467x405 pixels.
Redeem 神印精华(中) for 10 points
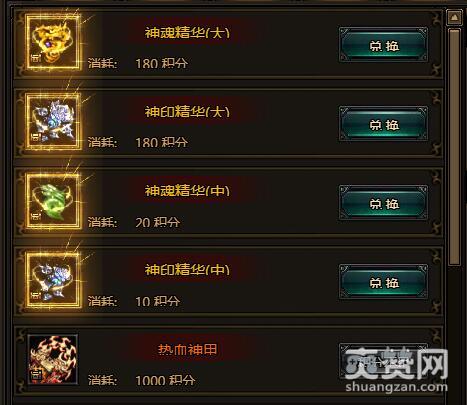[383, 282]
